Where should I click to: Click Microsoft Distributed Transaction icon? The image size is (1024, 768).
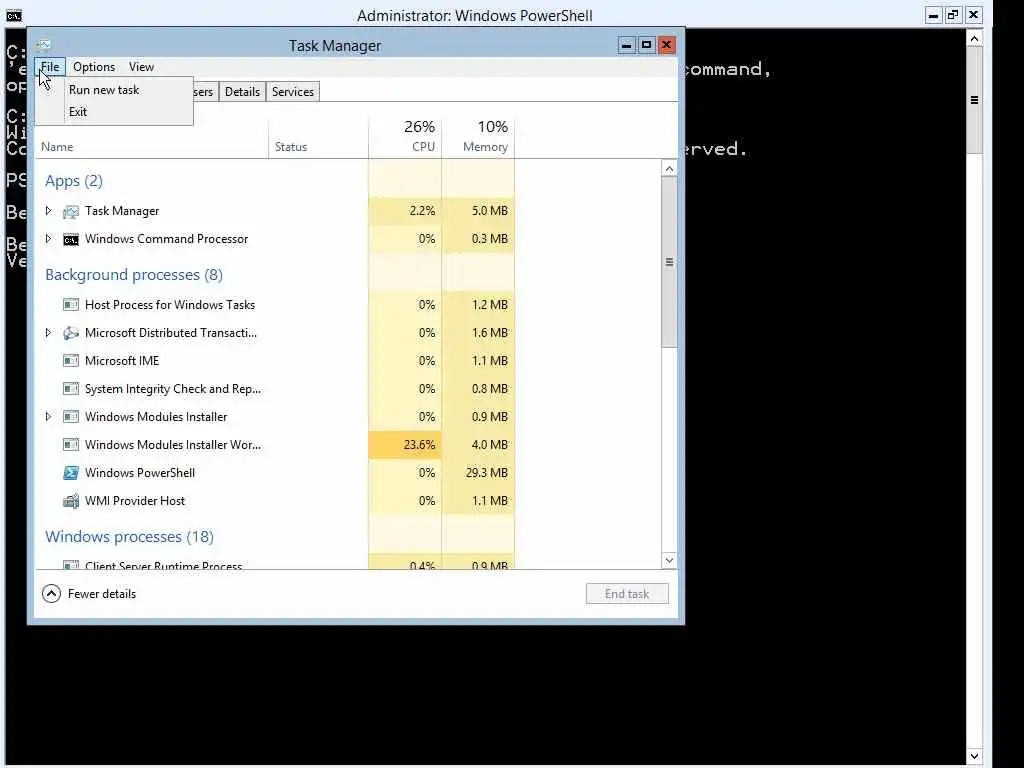71,333
